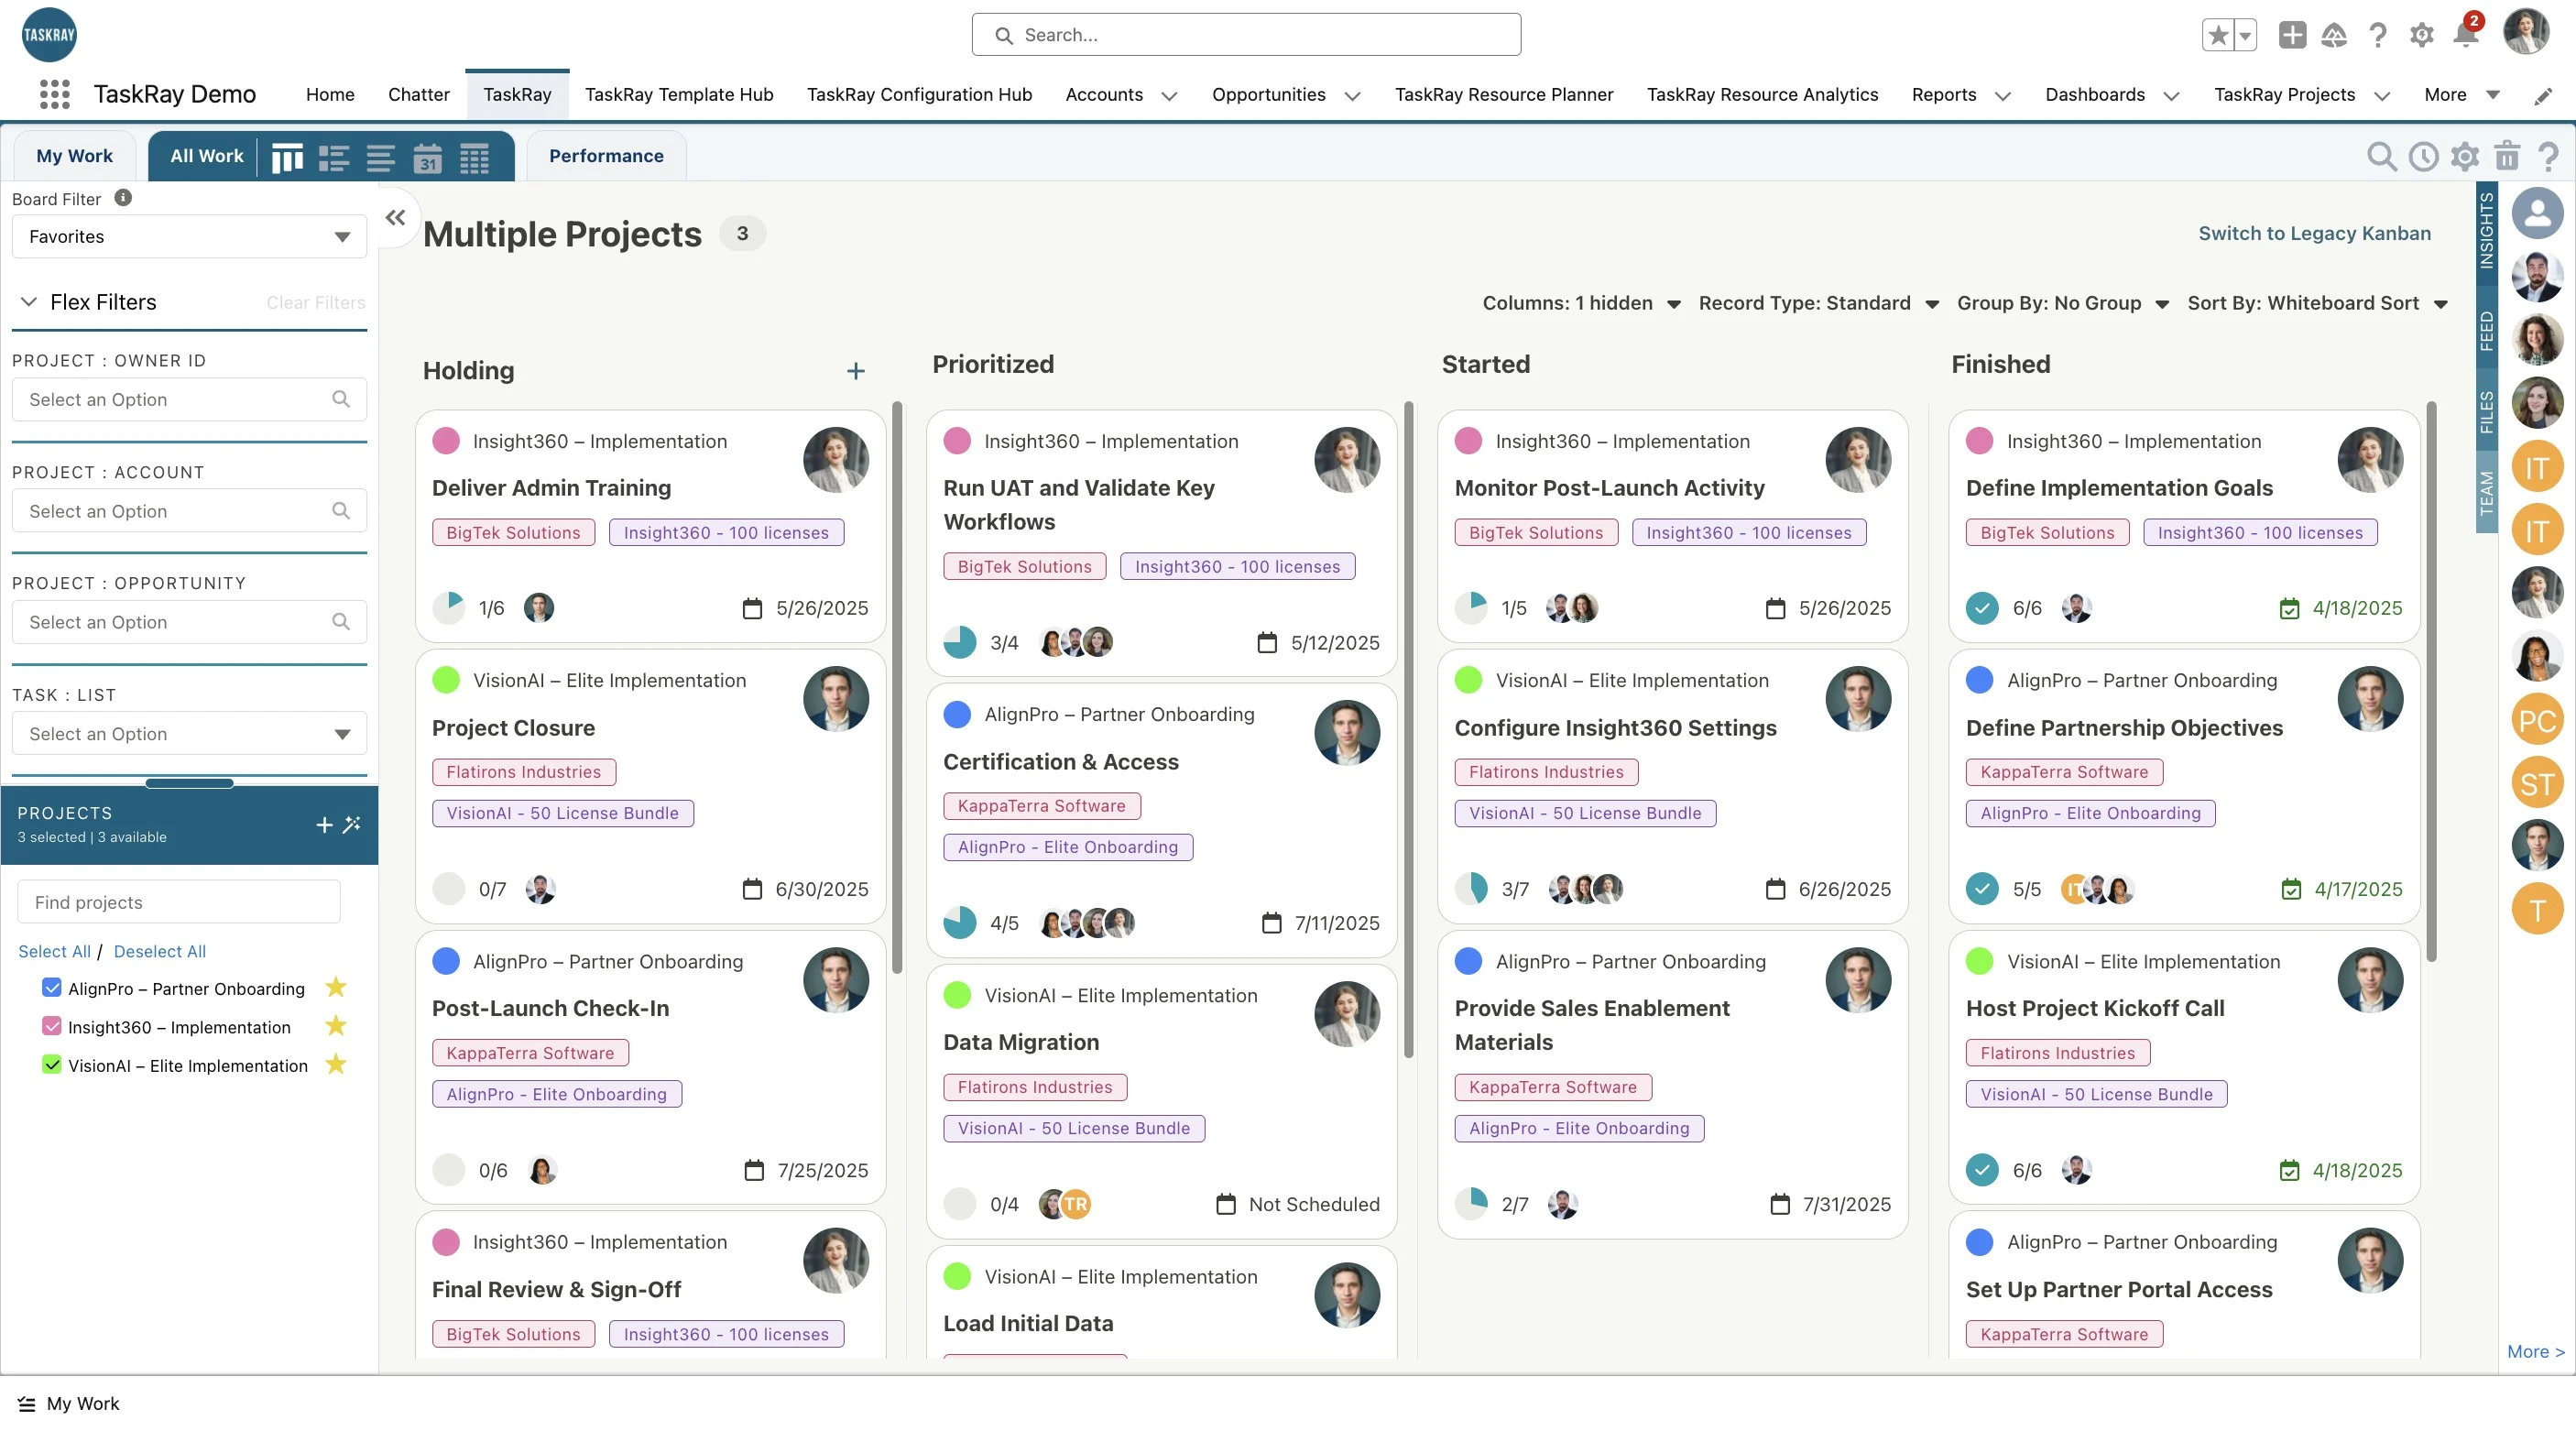Toggle favorite star for Insight360 project
This screenshot has height=1431, width=2576.
coord(336,1026)
